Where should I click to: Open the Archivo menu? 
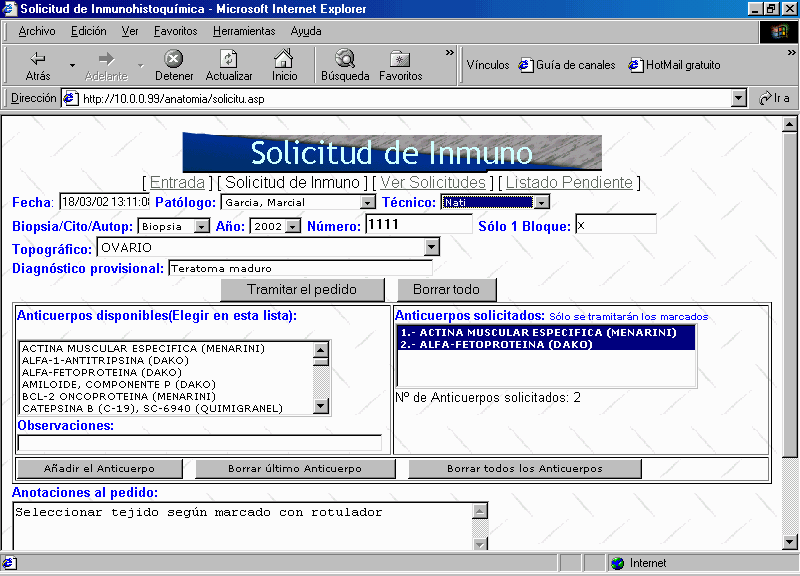pyautogui.click(x=37, y=31)
